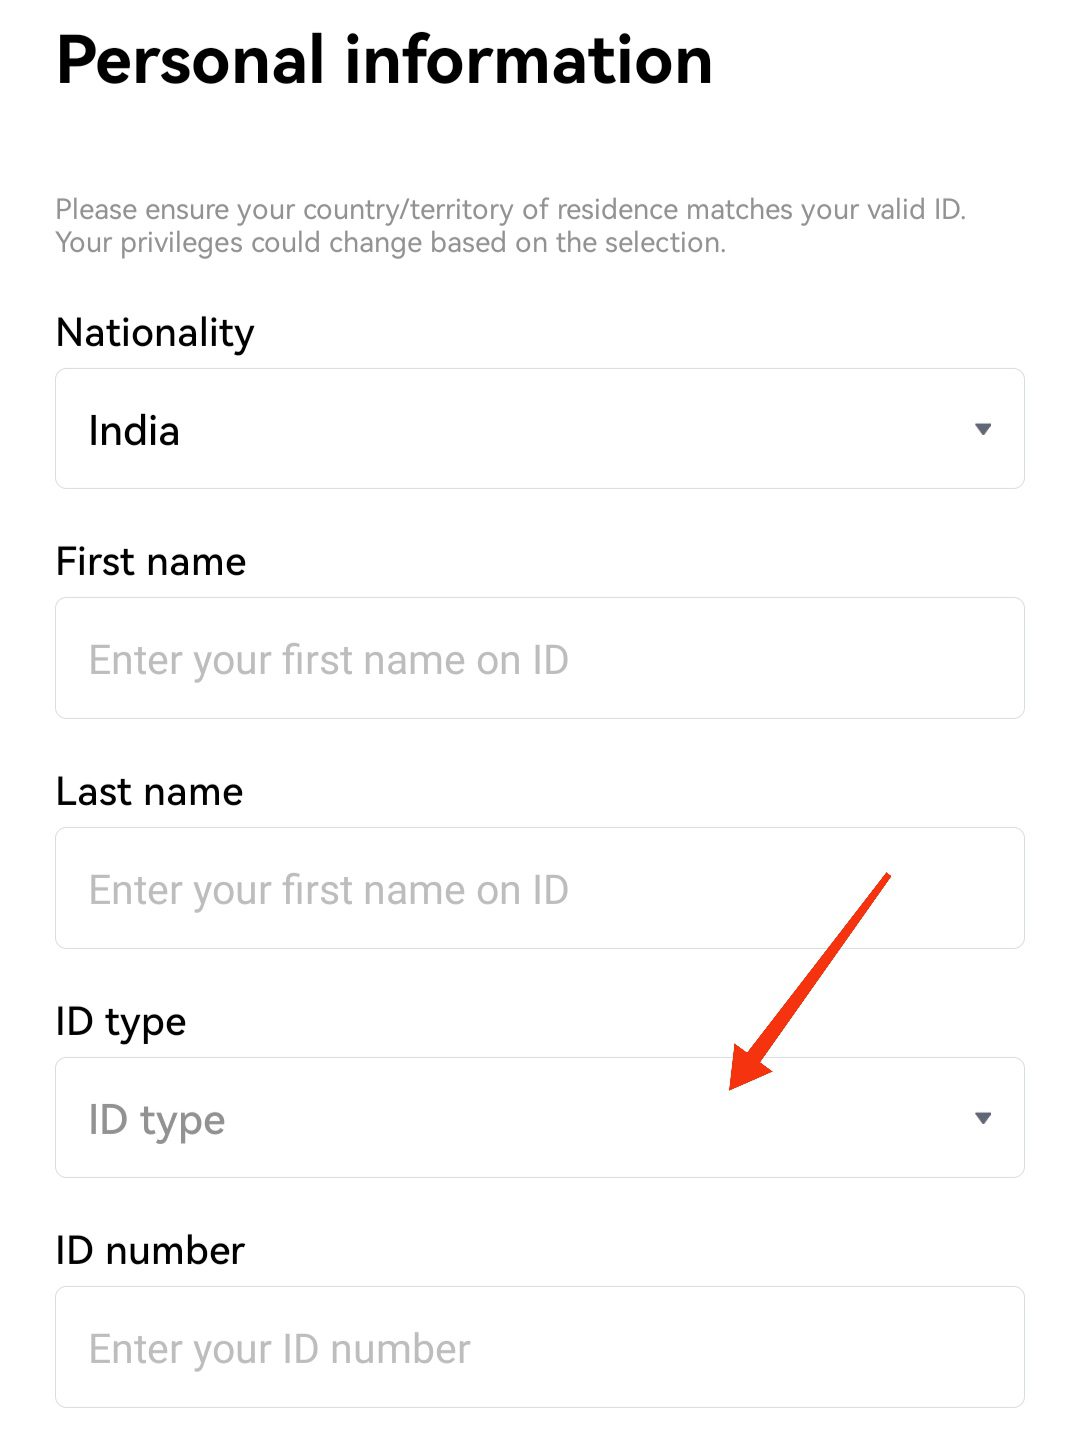Click the "ID type" label above dropdown
Viewport: 1080px width, 1435px height.
[x=121, y=1022]
